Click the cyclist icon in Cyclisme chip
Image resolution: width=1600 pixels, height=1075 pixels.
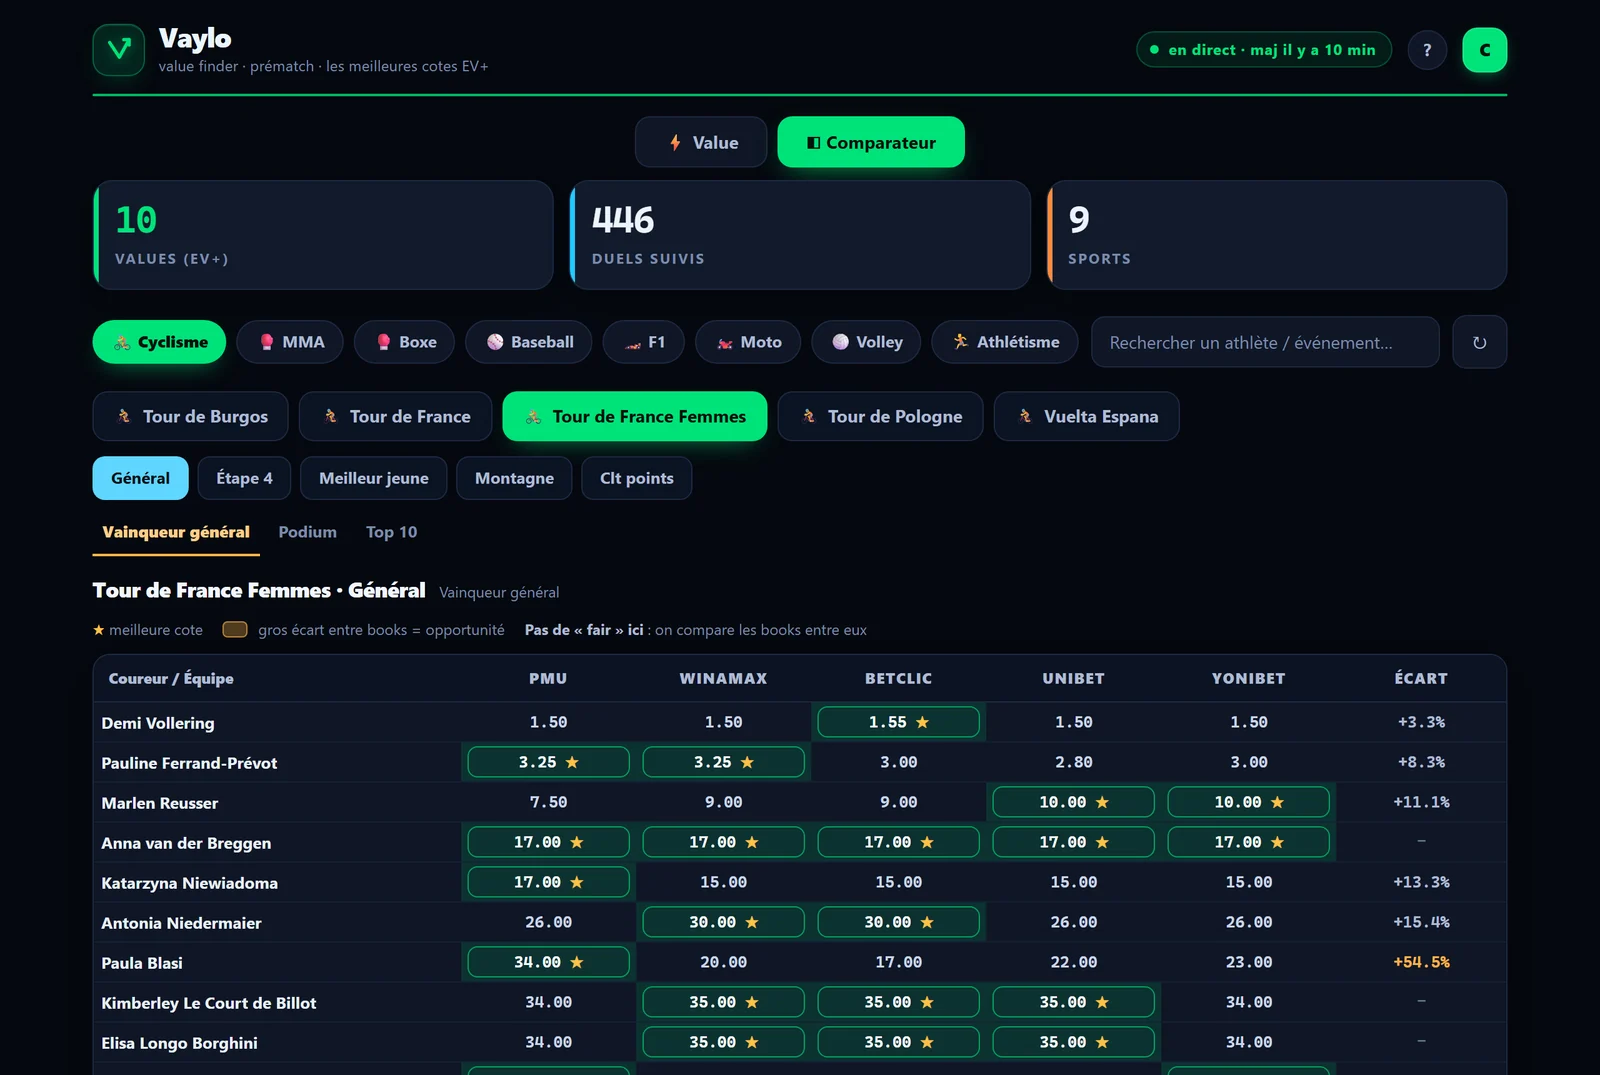(122, 342)
